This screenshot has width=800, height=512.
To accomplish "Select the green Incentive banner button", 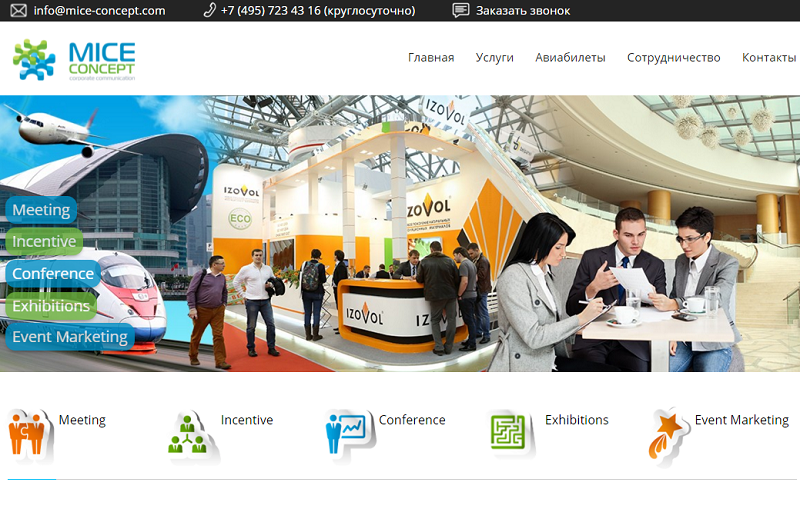I will click(44, 241).
